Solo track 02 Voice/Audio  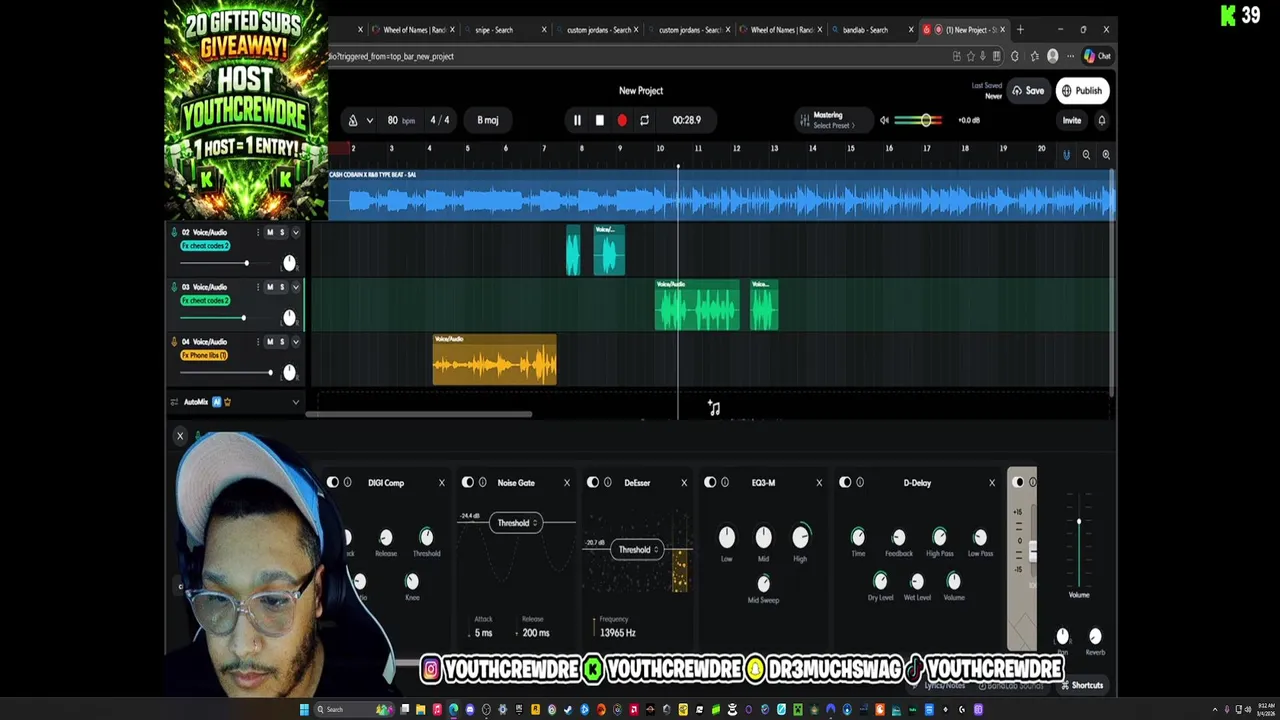pyautogui.click(x=282, y=232)
